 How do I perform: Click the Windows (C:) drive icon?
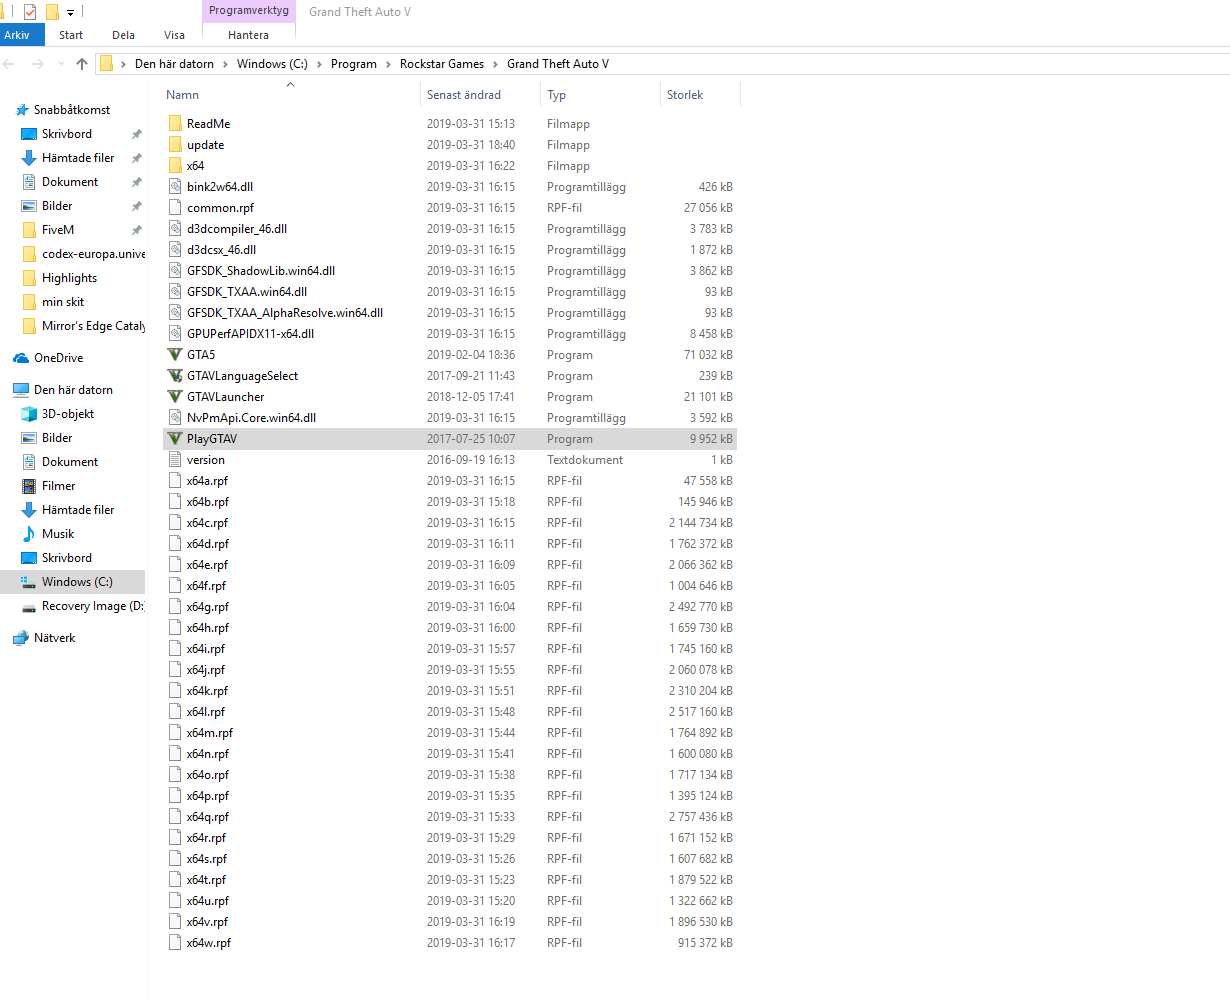pyautogui.click(x=29, y=582)
